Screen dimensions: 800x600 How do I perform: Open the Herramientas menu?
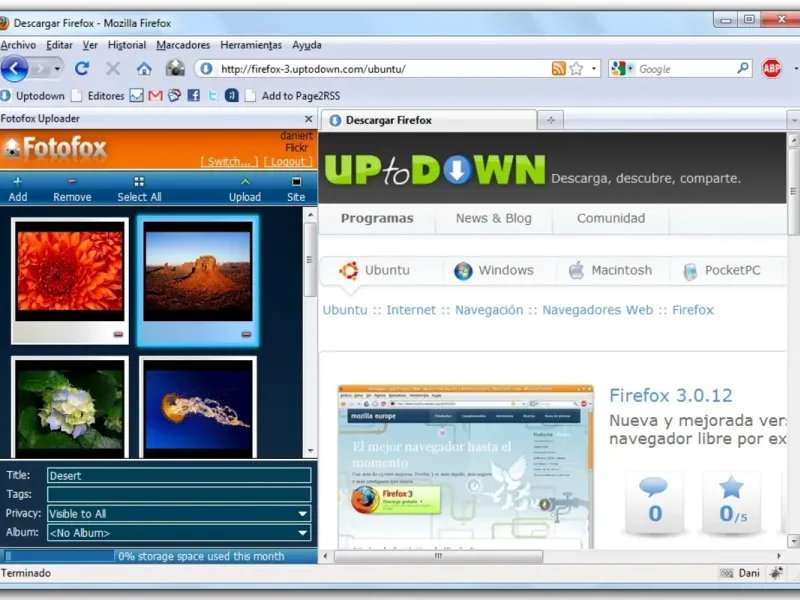point(251,45)
